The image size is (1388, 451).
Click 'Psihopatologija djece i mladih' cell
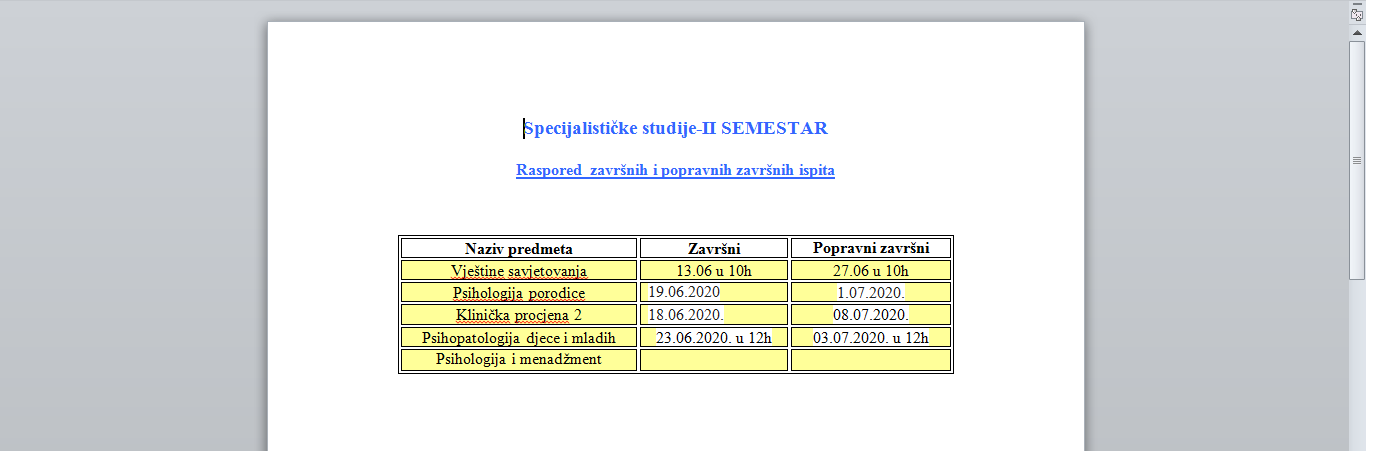[x=519, y=337]
